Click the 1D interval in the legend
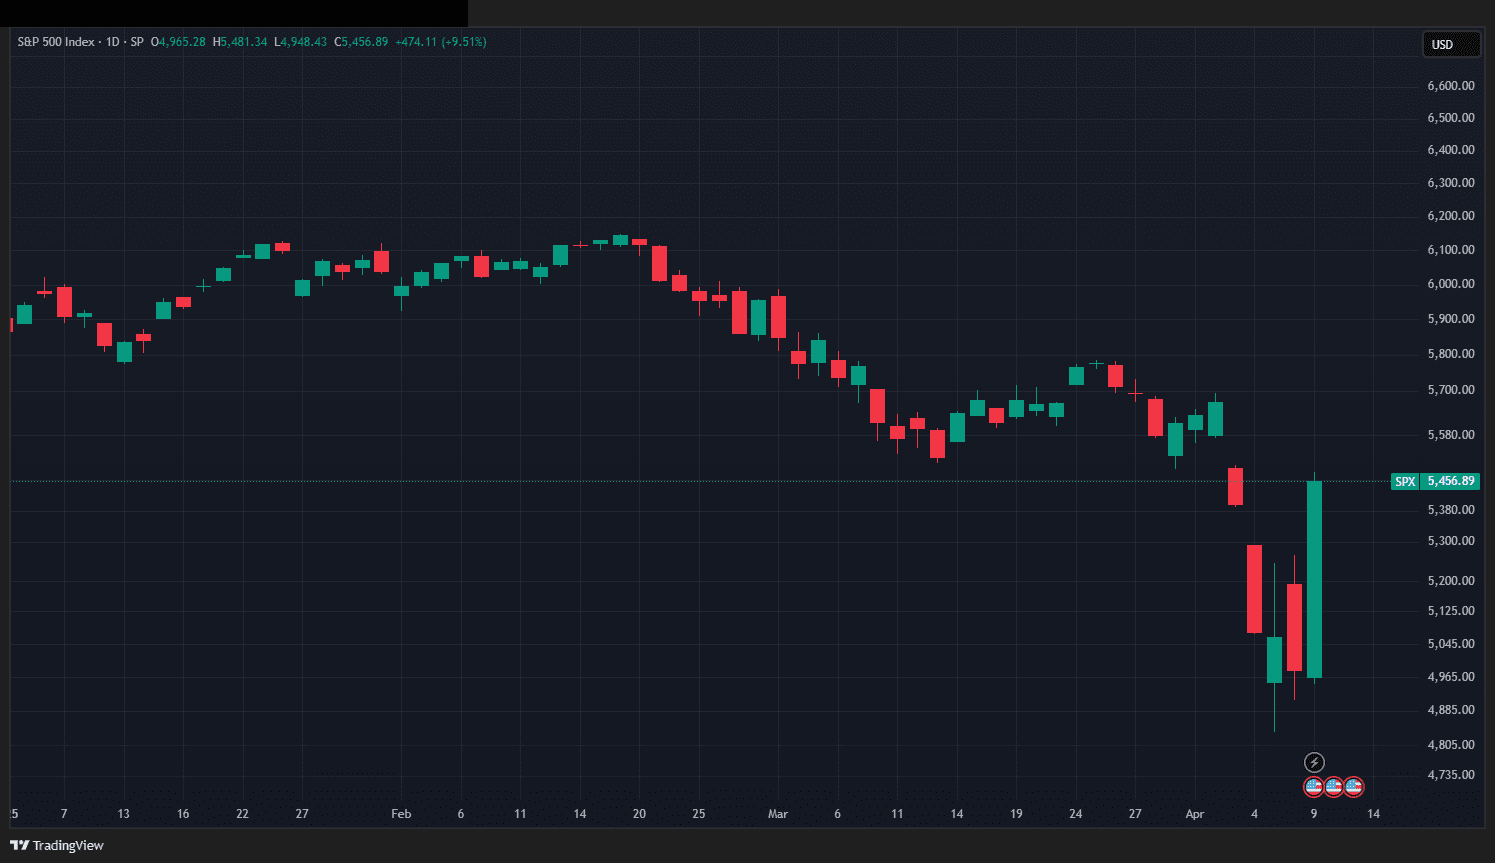 (112, 42)
